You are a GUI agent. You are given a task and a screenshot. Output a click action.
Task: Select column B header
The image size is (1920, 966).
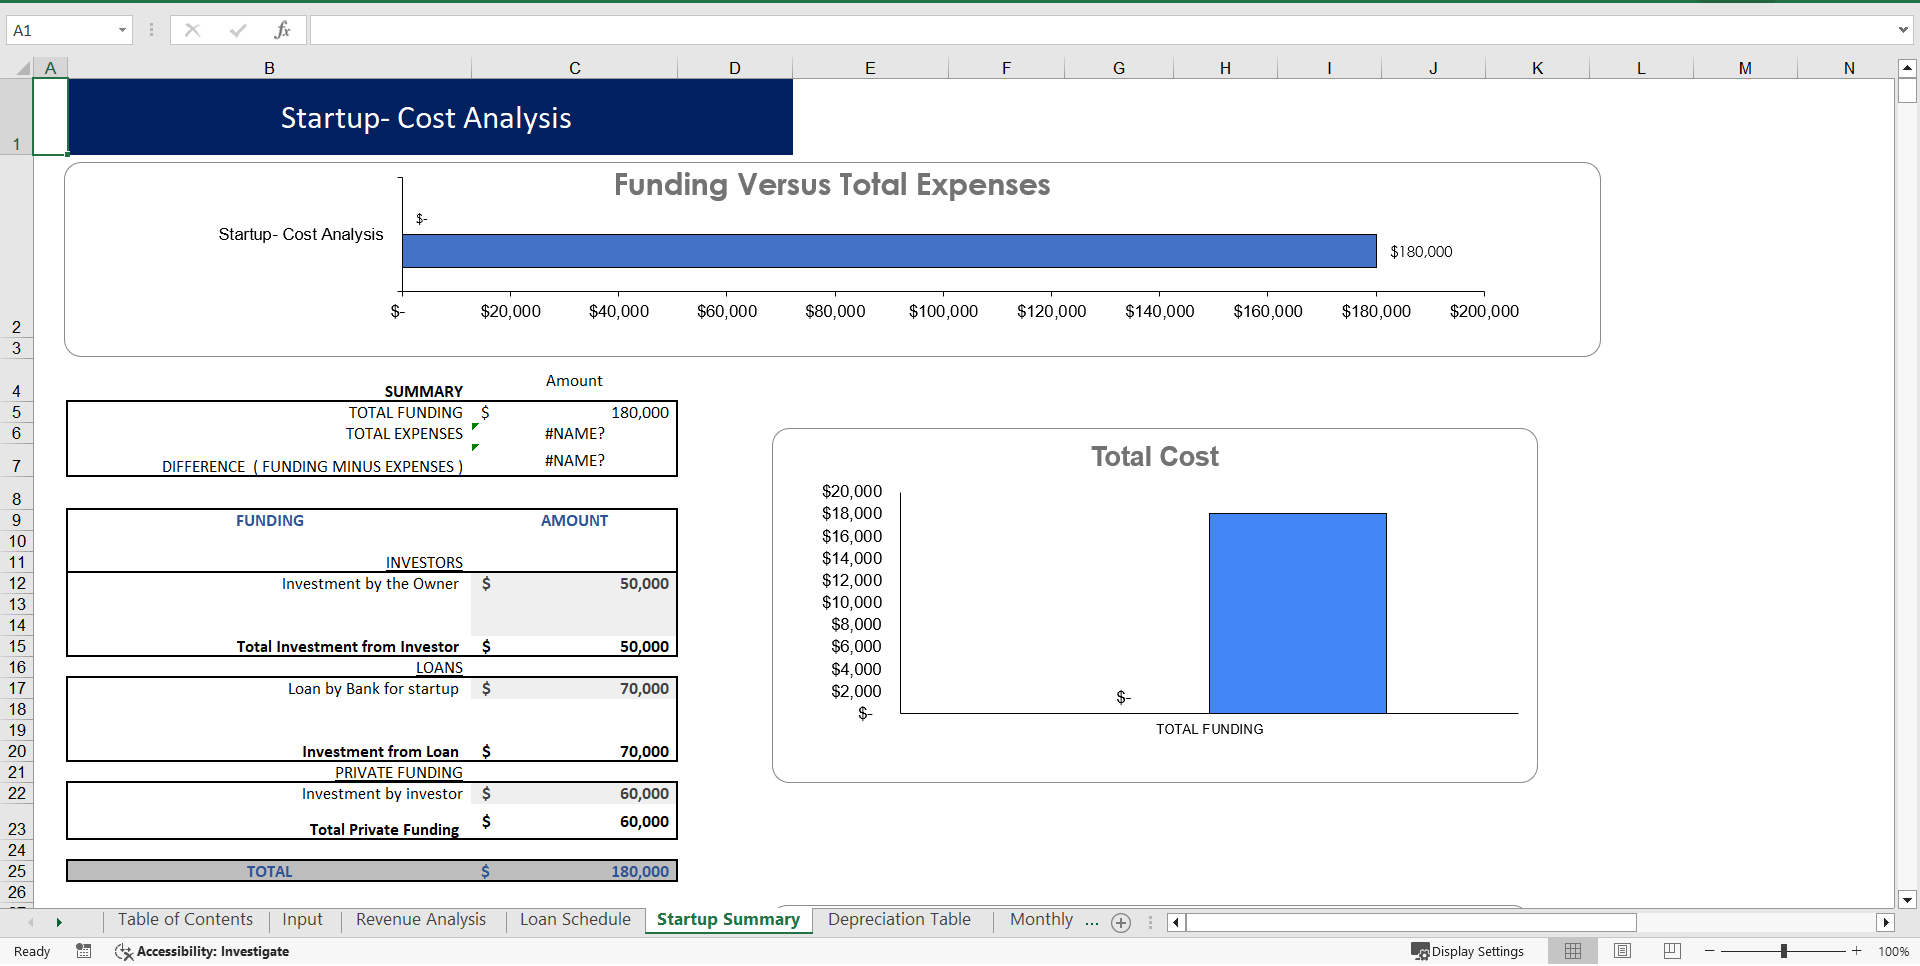(269, 68)
